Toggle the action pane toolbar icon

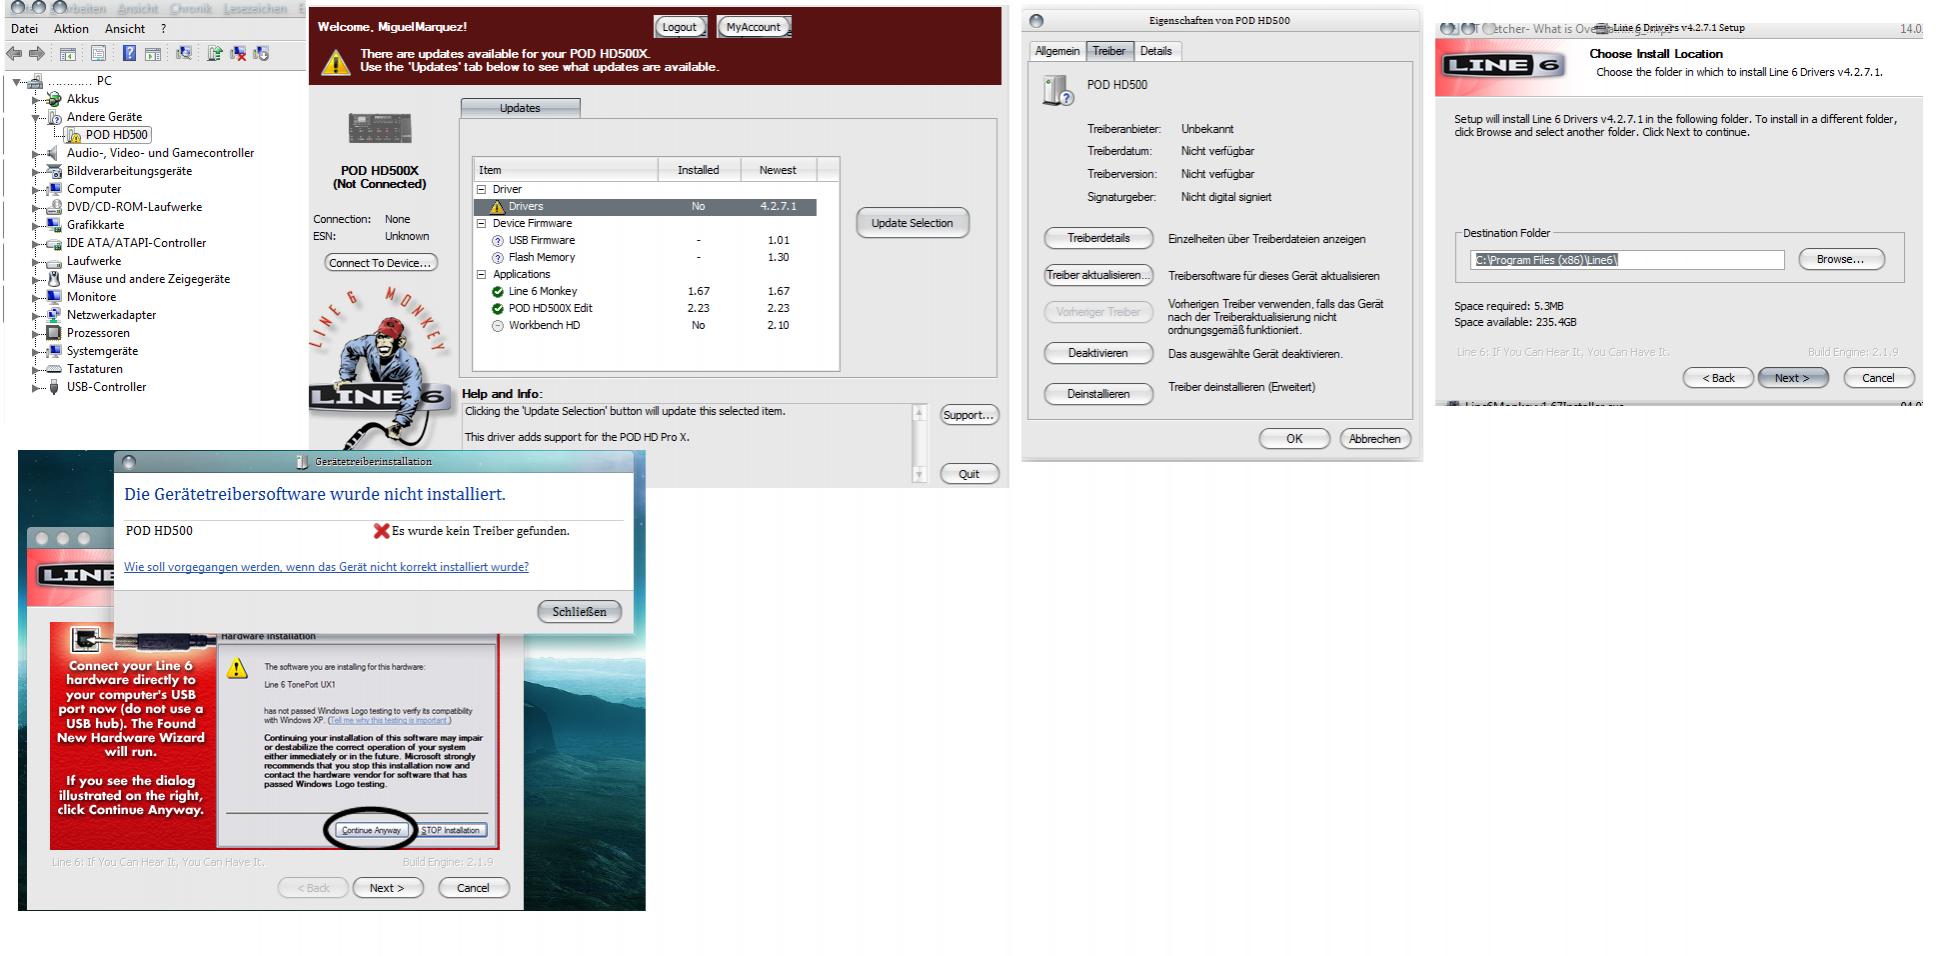(153, 54)
